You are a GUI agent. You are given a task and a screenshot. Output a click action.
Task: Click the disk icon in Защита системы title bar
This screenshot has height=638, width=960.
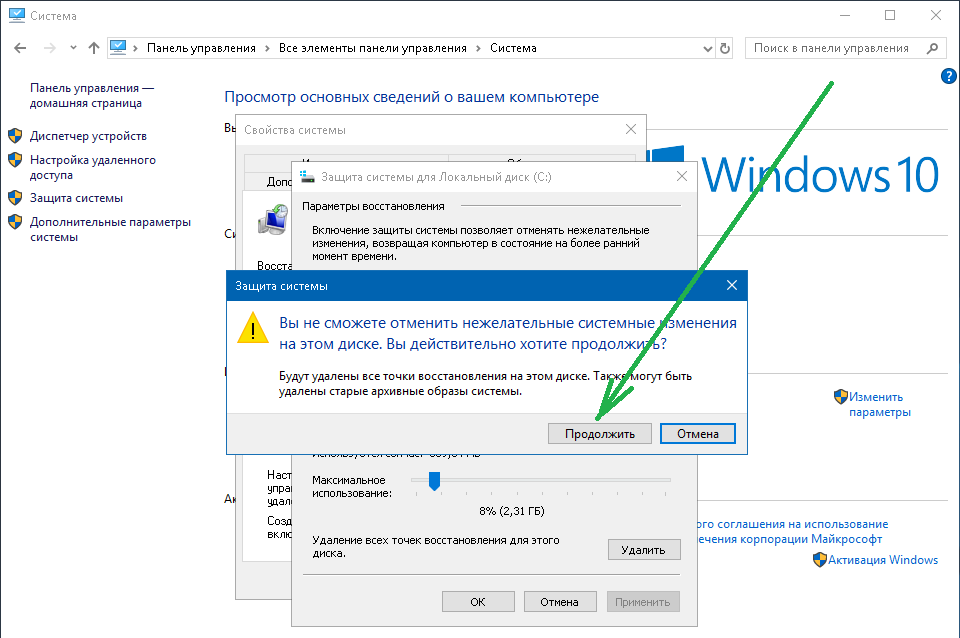pos(307,176)
